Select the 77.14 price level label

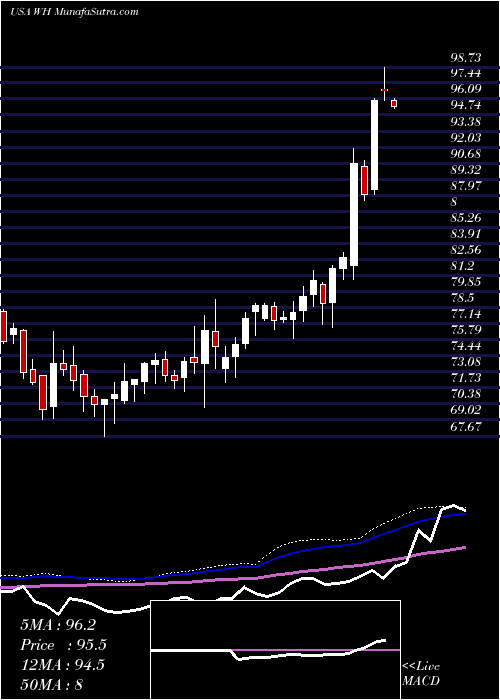[x=465, y=314]
